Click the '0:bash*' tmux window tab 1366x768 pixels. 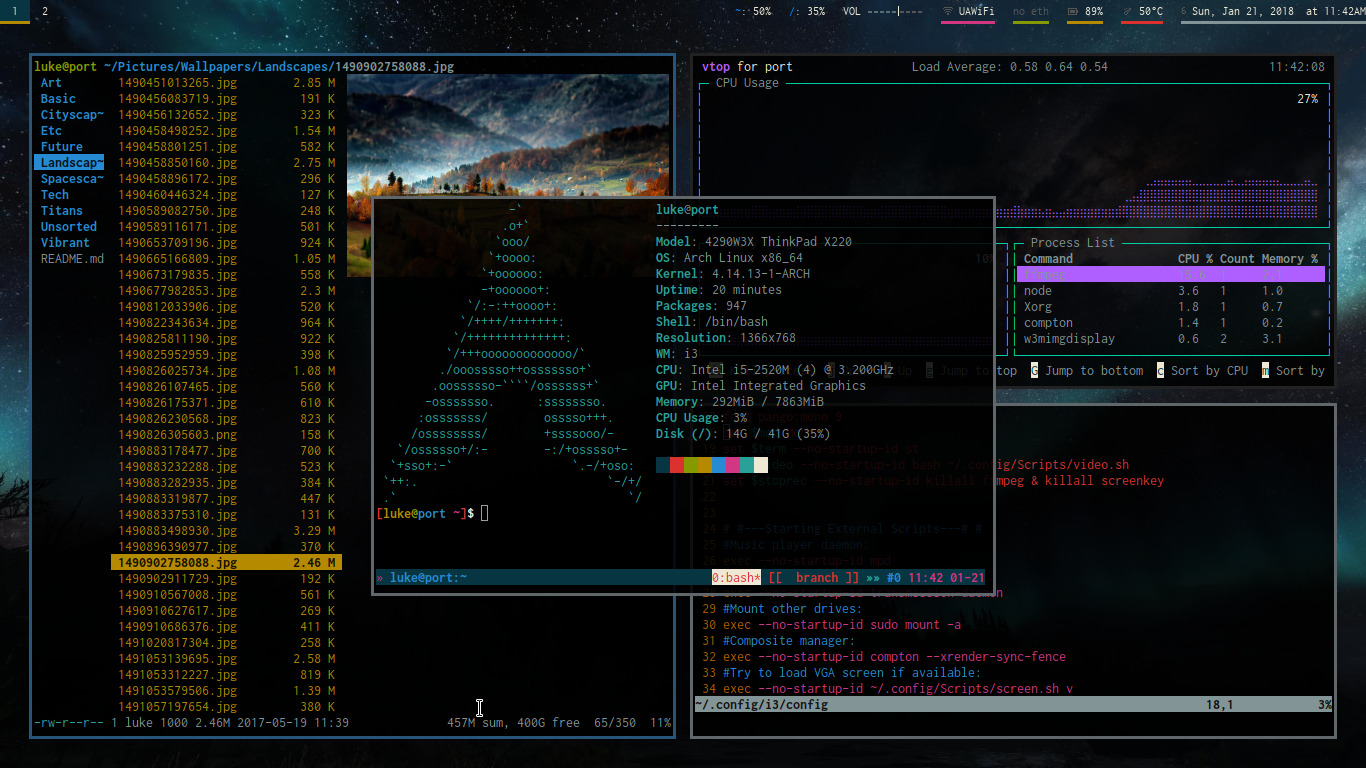click(736, 578)
